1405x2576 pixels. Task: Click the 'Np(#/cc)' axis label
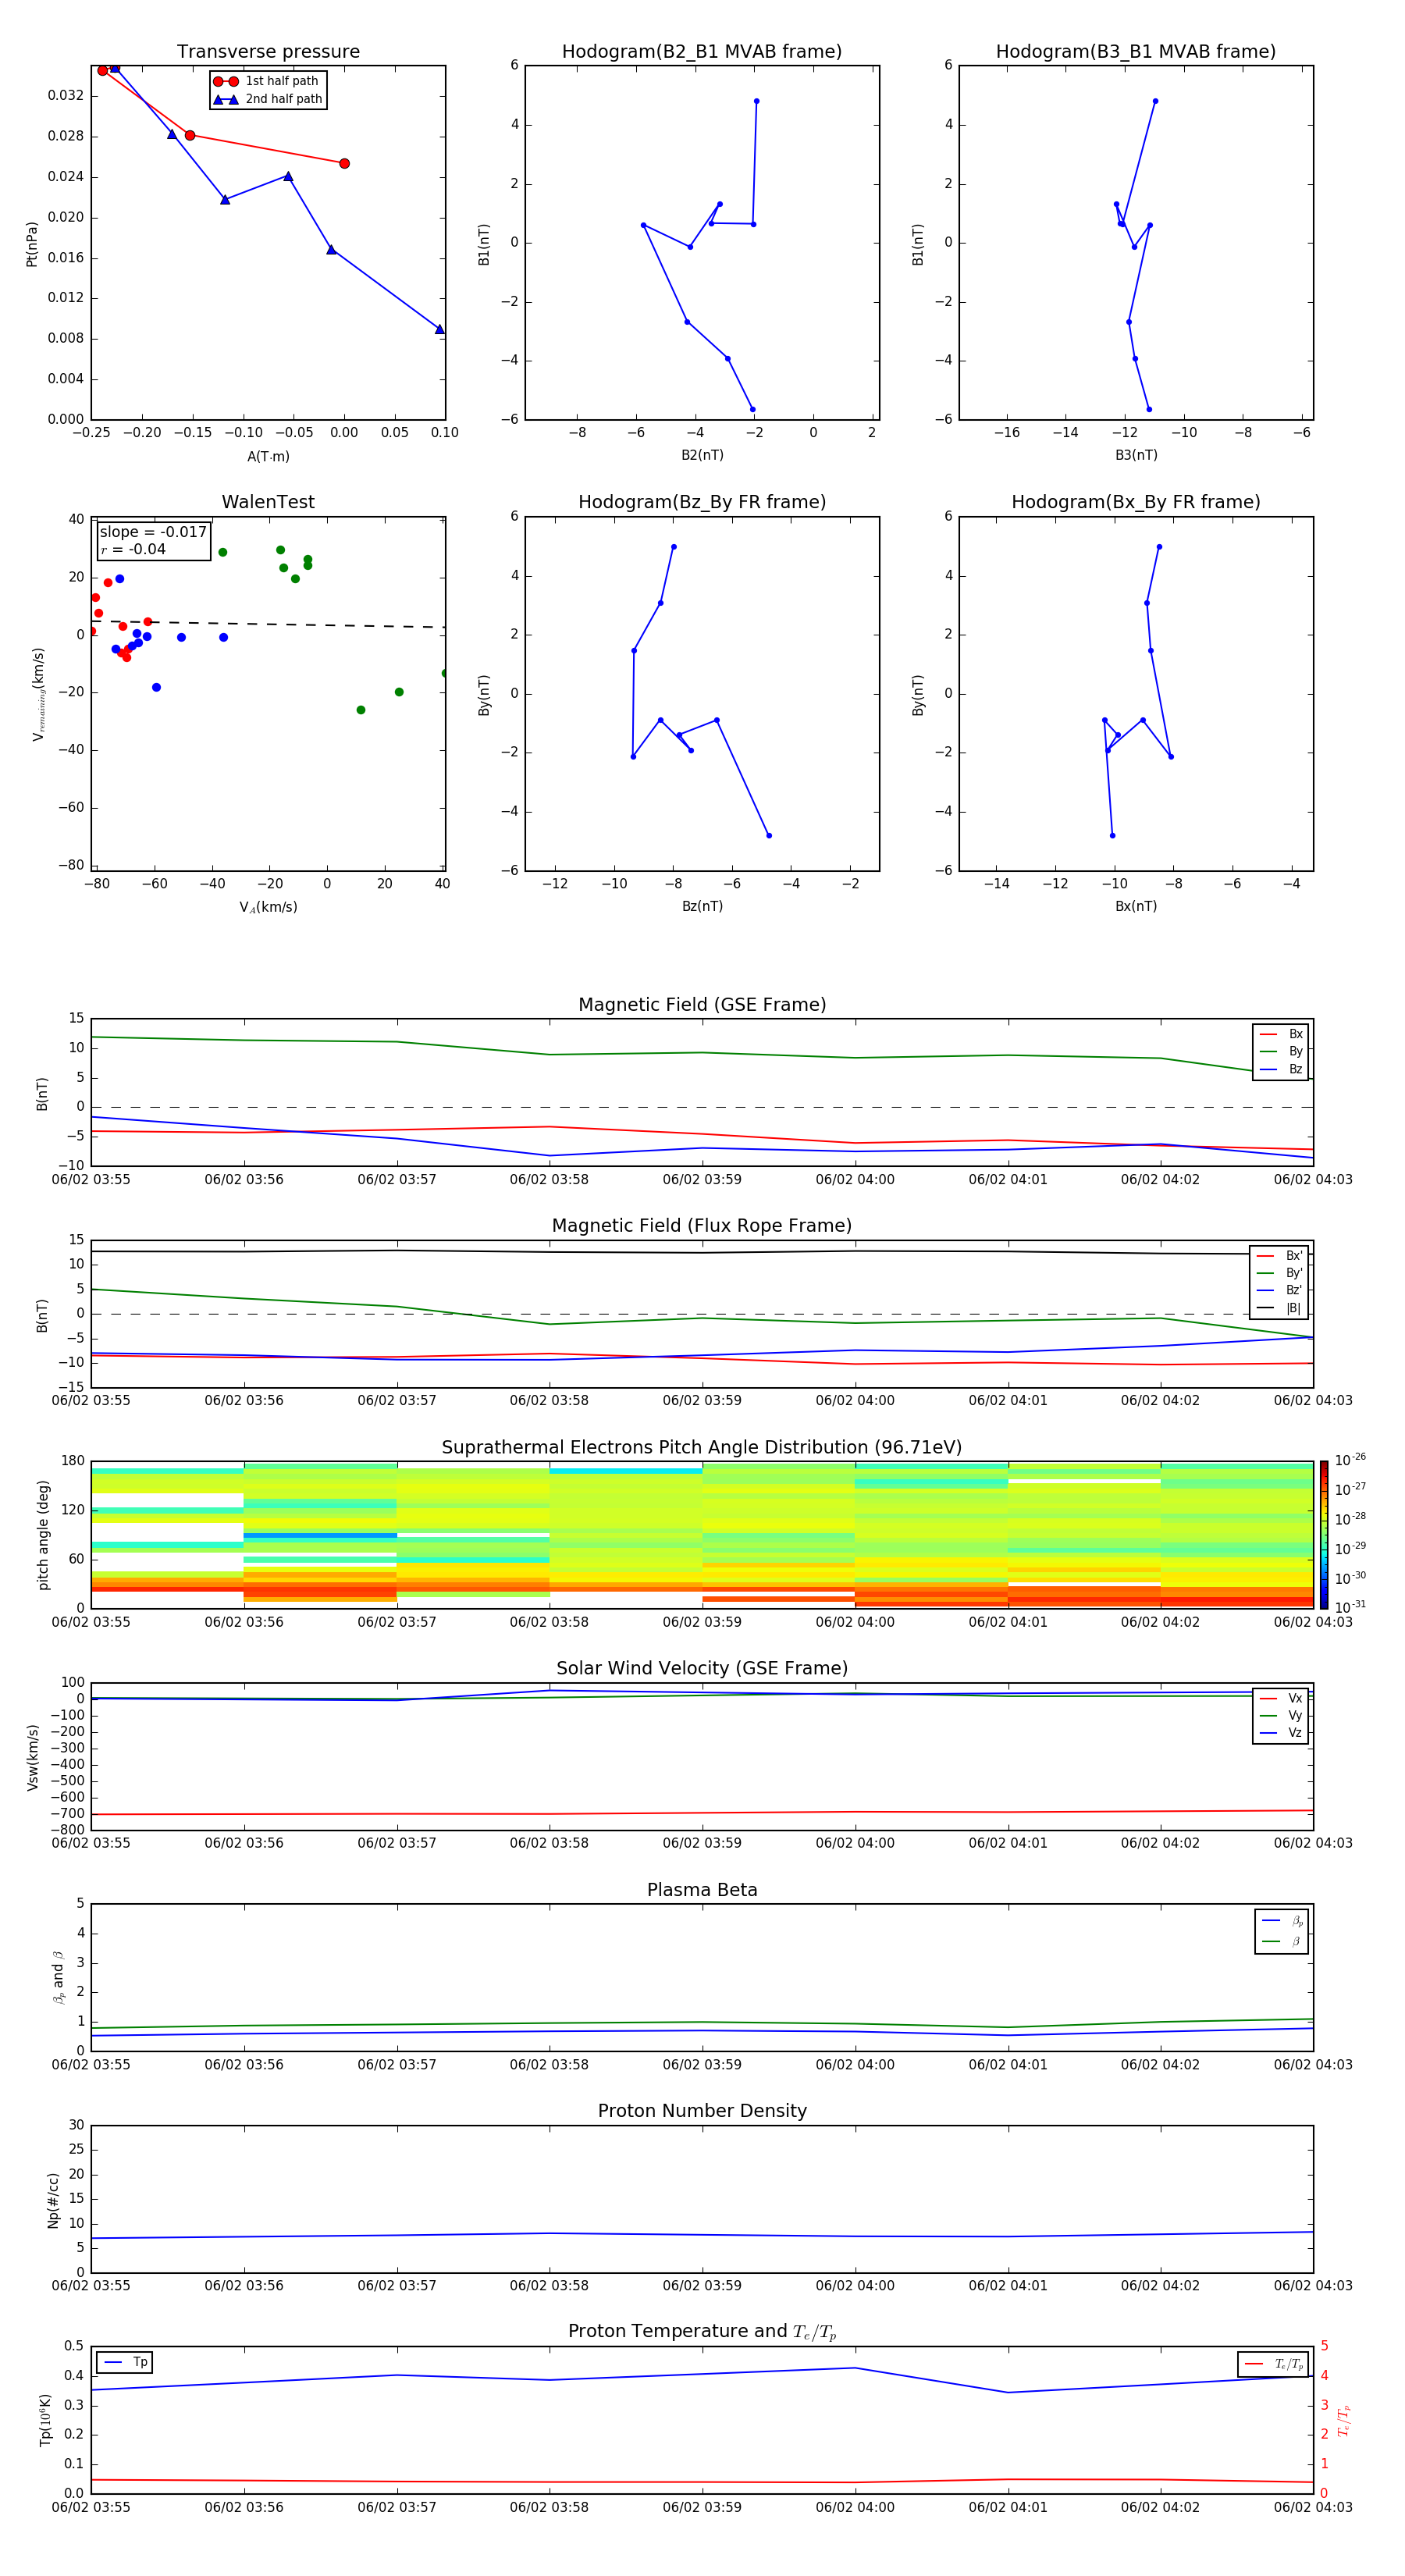53,2200
